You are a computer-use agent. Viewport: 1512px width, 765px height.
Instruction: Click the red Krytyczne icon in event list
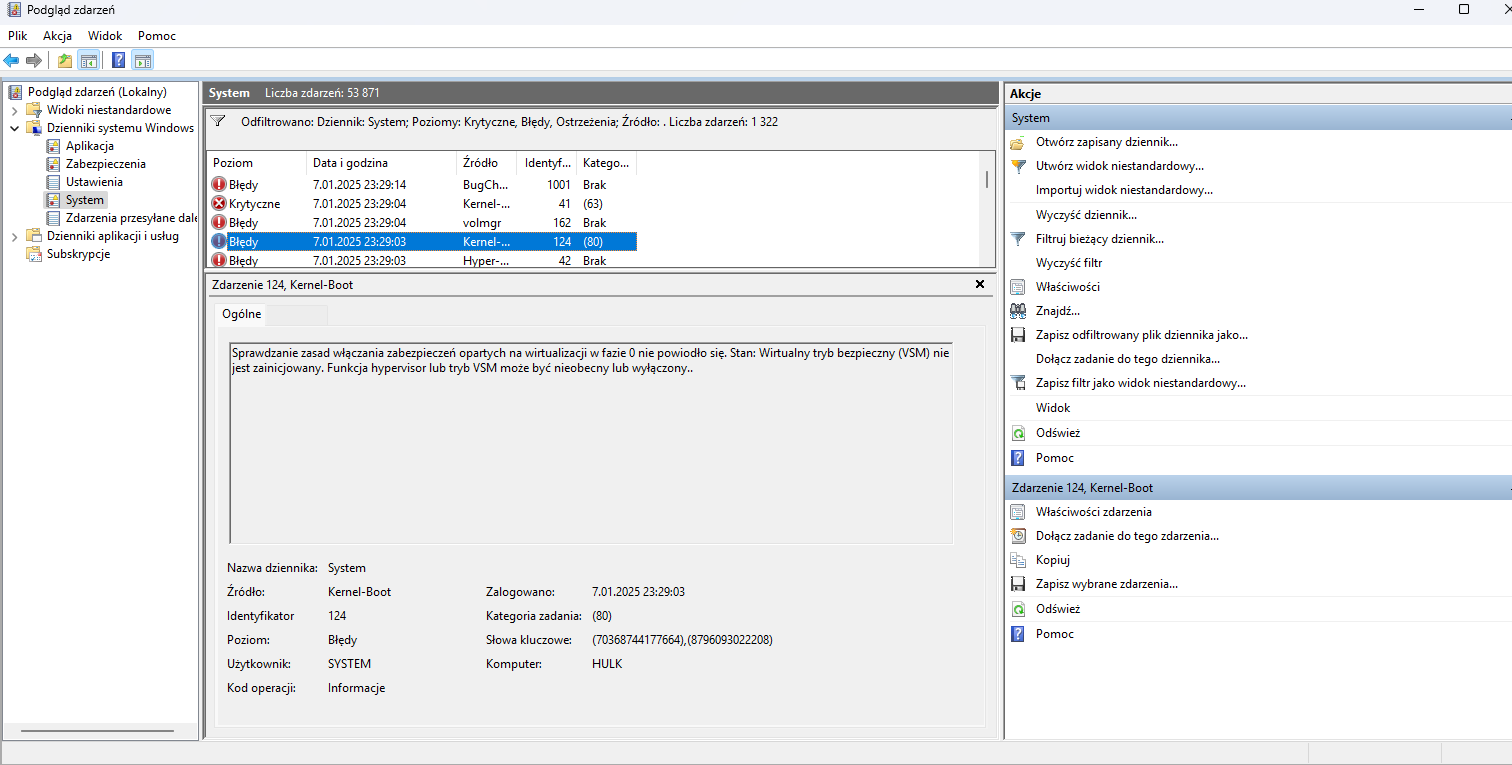pos(219,204)
